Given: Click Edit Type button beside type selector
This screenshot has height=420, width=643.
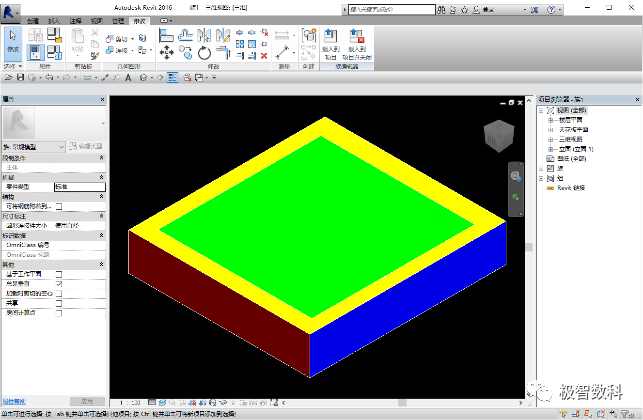Looking at the screenshot, I should coord(86,146).
